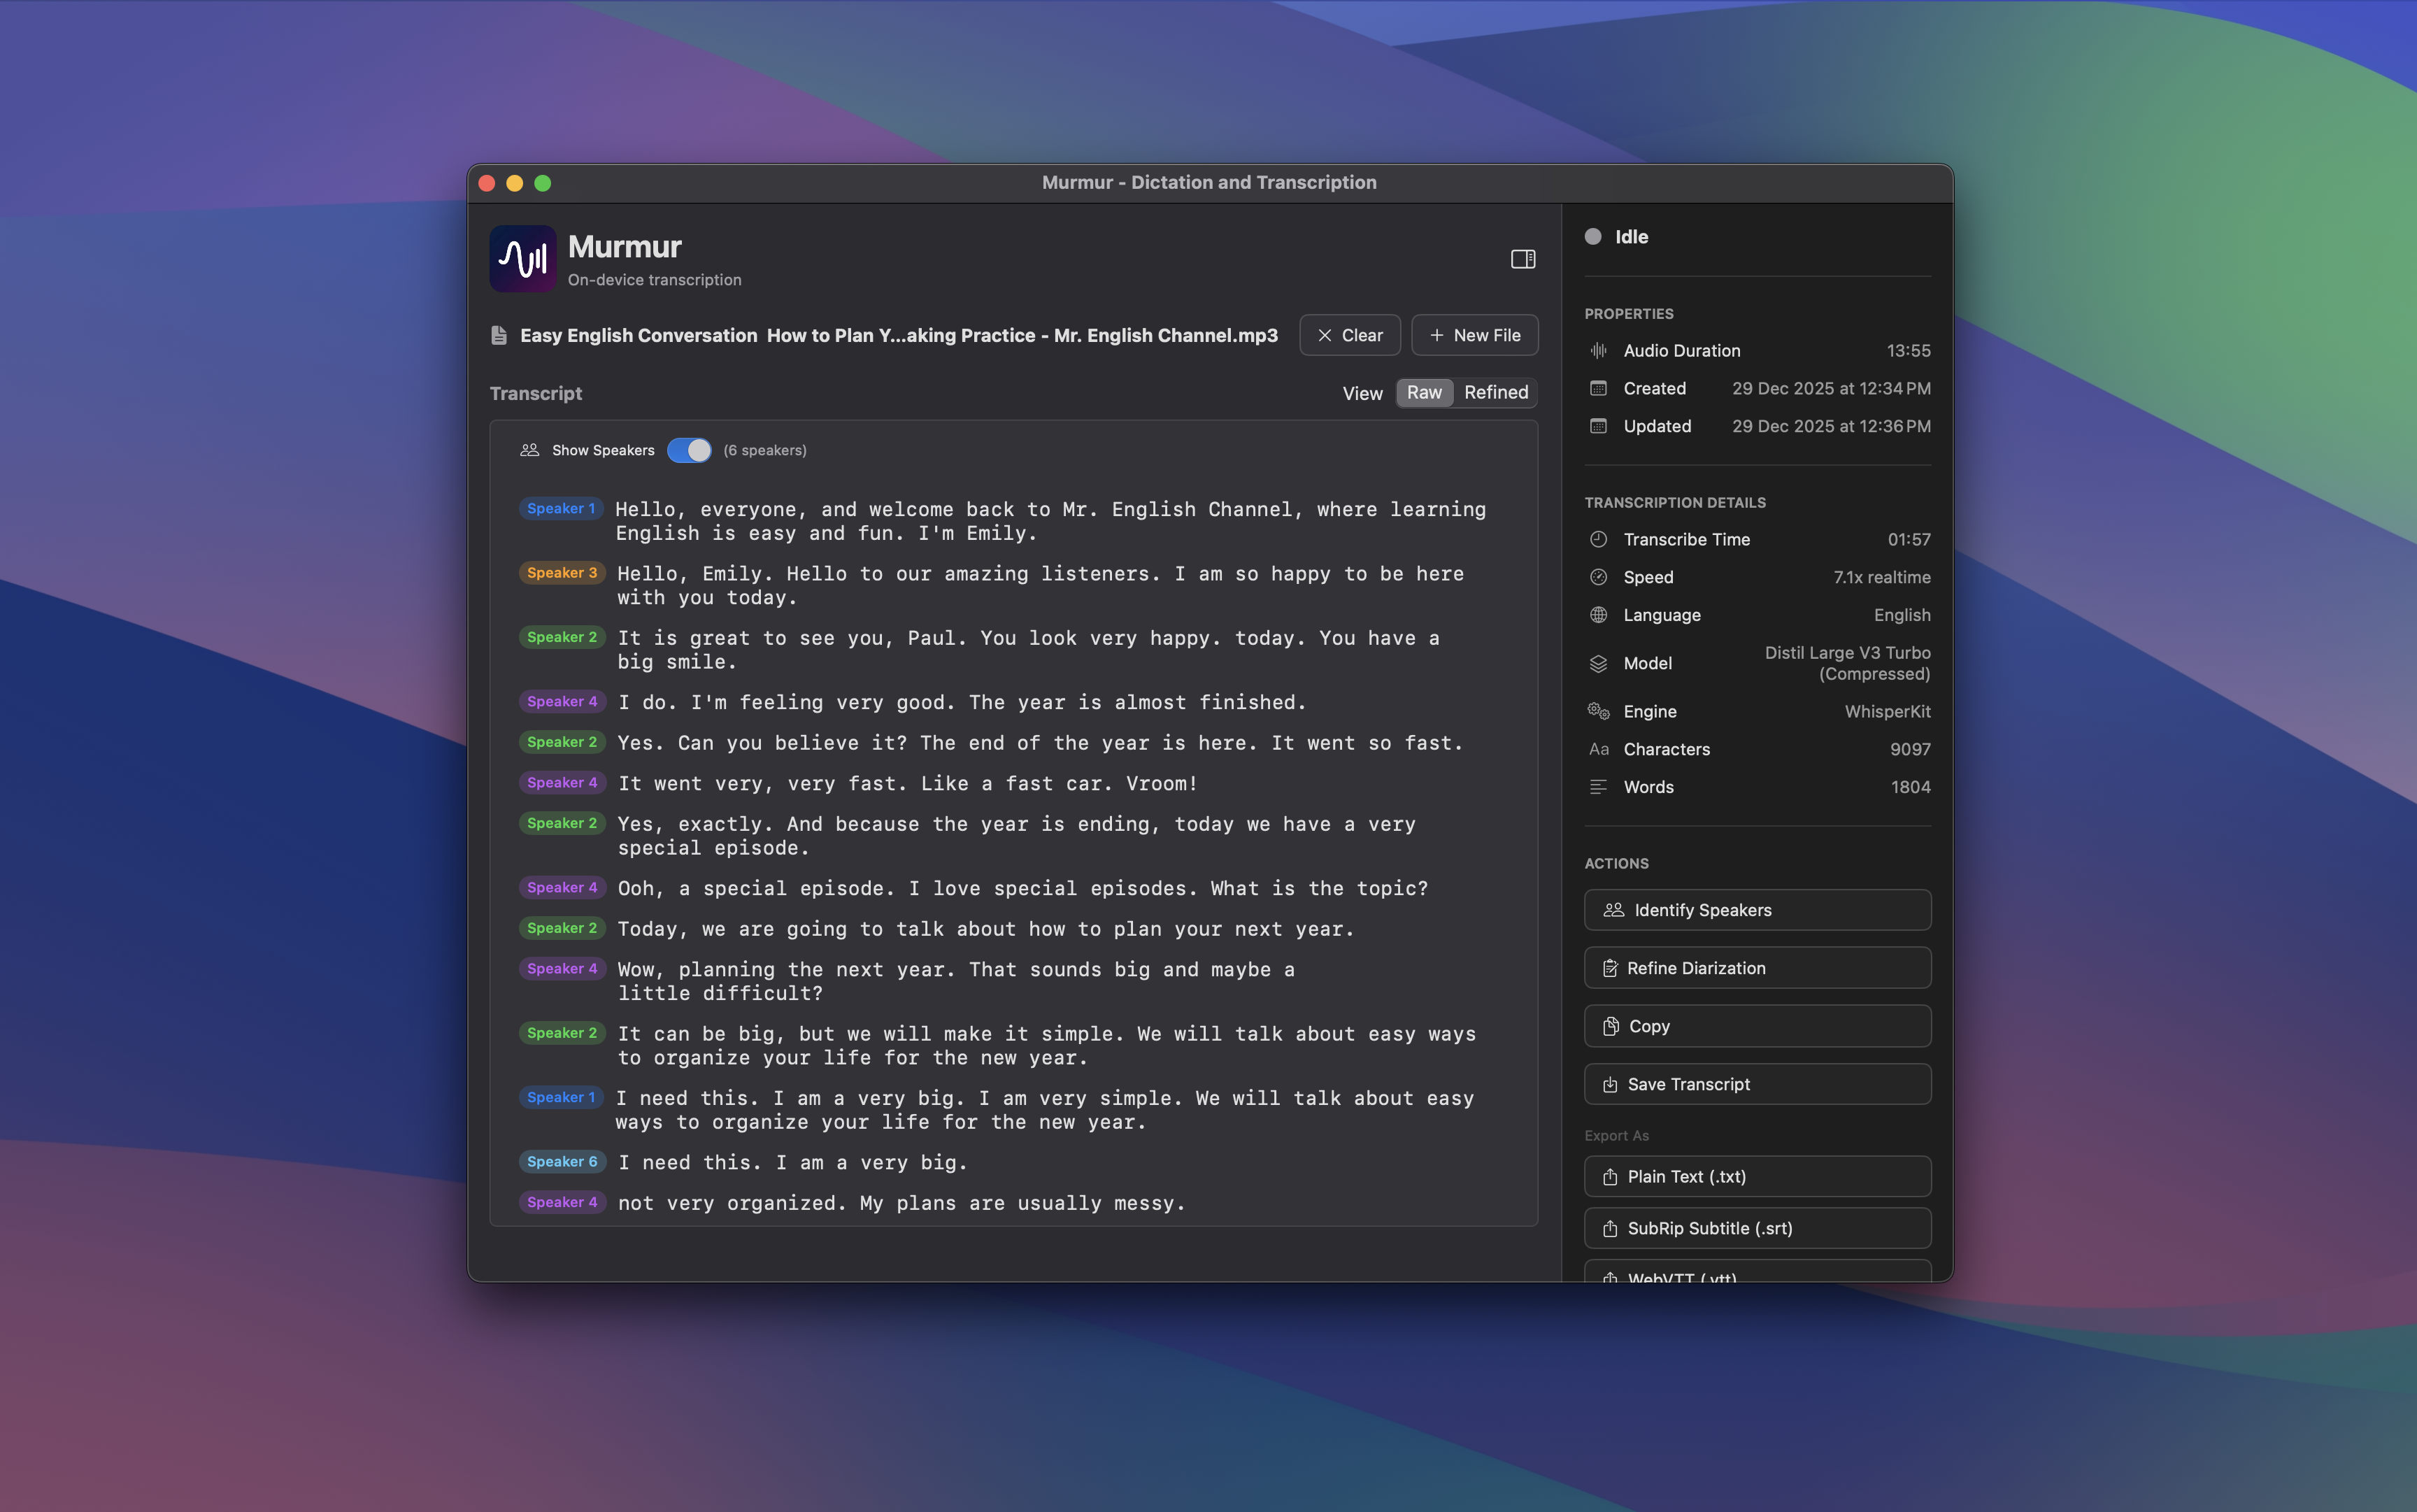The width and height of the screenshot is (2417, 1512).
Task: Click the Speed gauge icon
Action: (1598, 577)
